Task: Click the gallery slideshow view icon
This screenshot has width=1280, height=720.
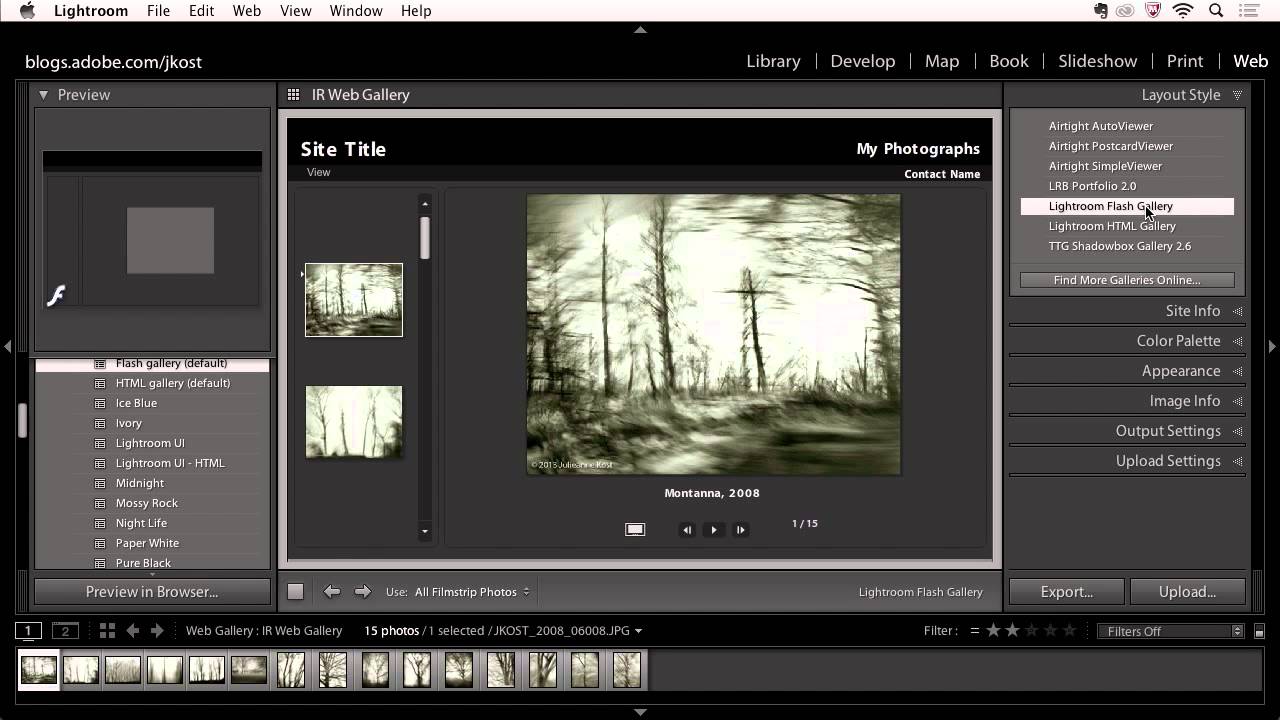Action: click(635, 530)
